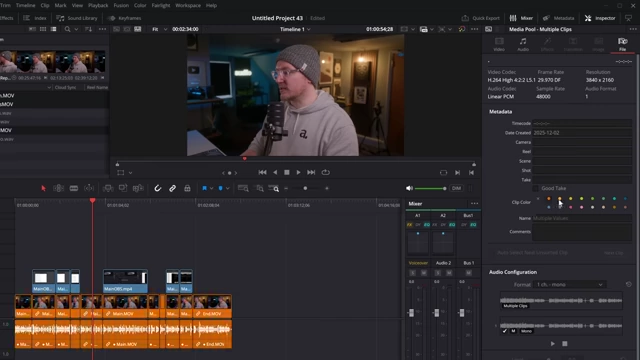The height and width of the screenshot is (360, 640).
Task: Switch media pool to list view
Action: click(x=53, y=29)
